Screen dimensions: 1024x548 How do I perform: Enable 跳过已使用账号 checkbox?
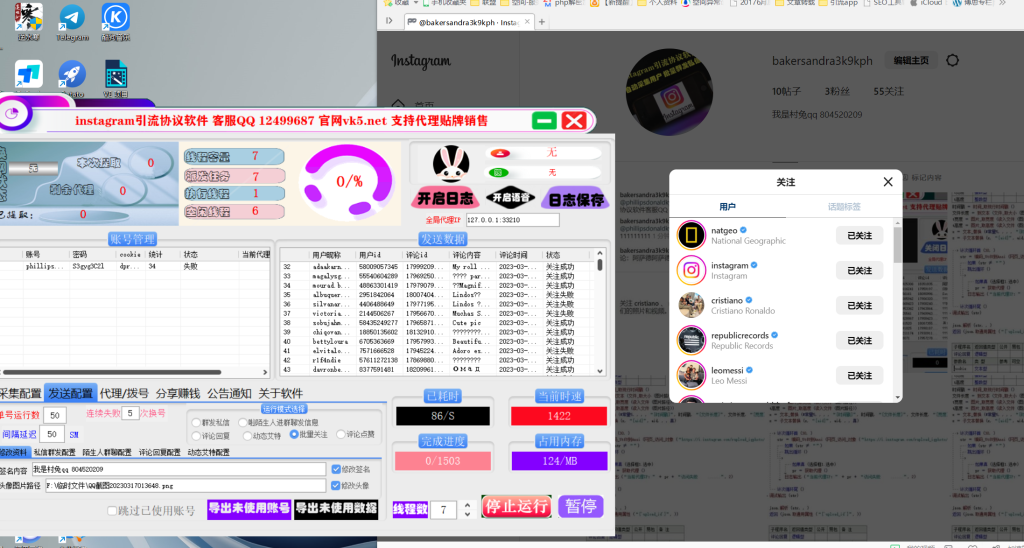(112, 511)
